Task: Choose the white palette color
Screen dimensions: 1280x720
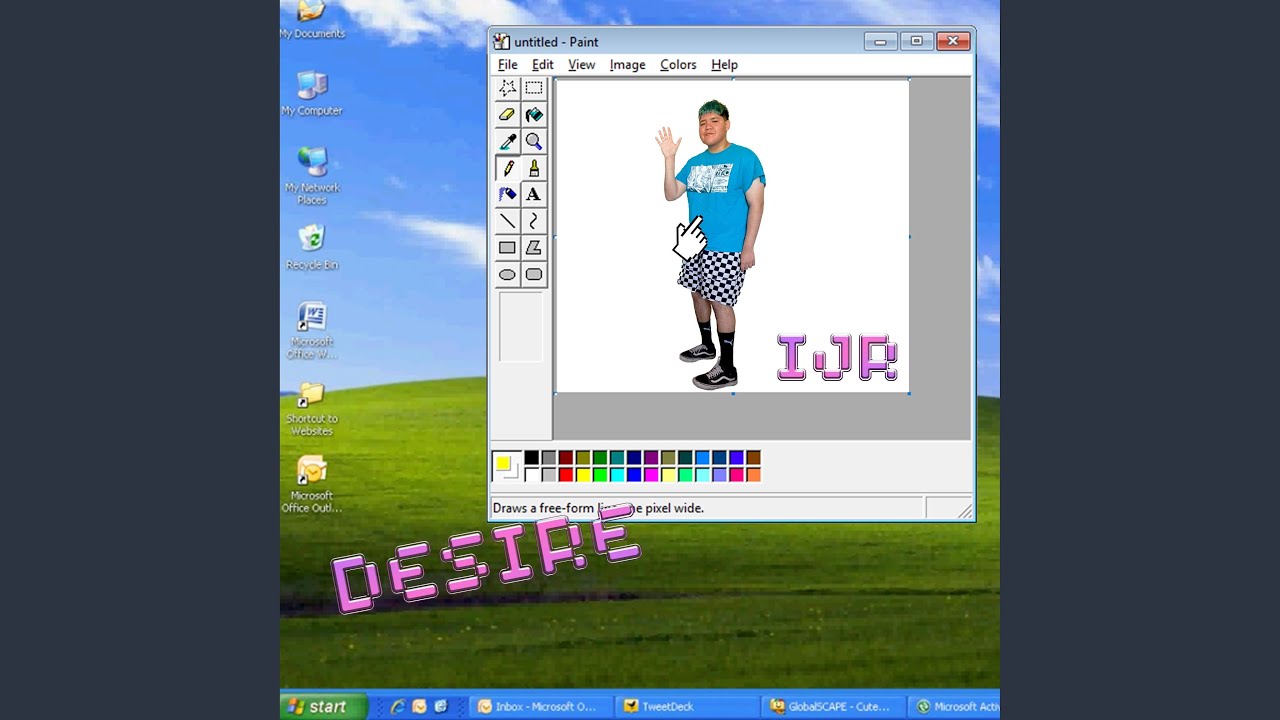Action: (x=532, y=475)
